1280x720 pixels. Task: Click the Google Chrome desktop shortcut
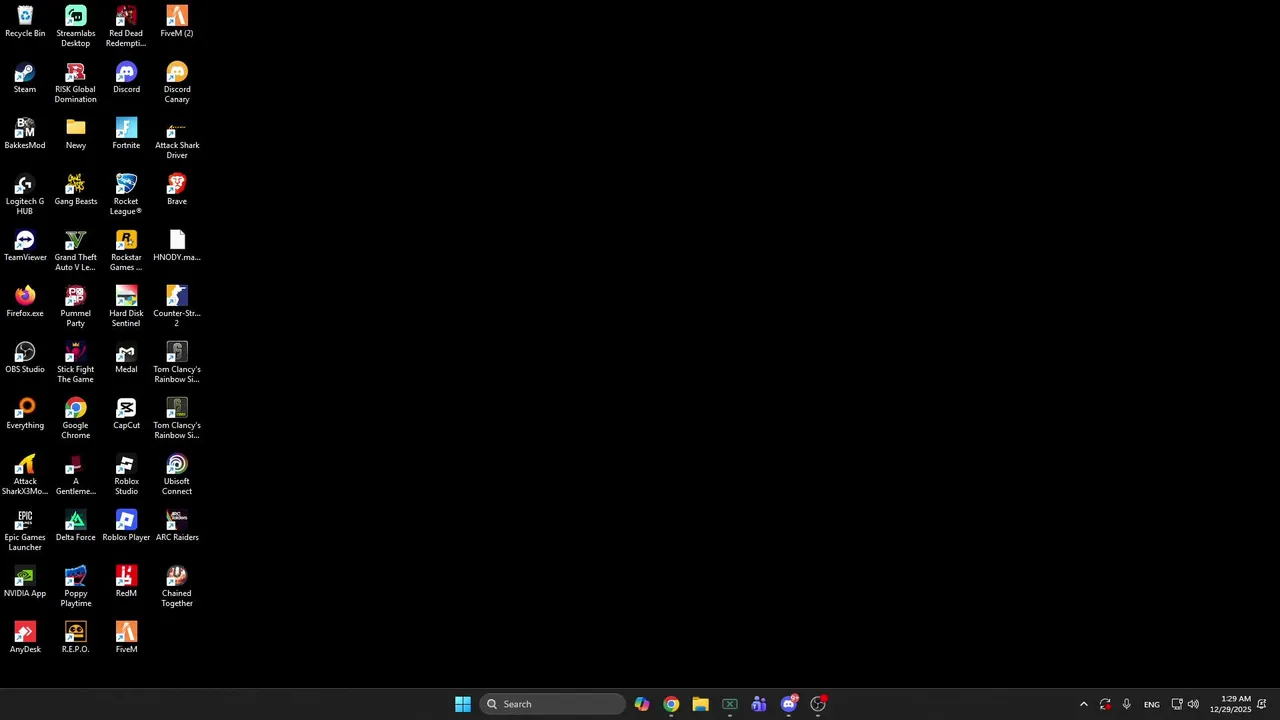[75, 419]
